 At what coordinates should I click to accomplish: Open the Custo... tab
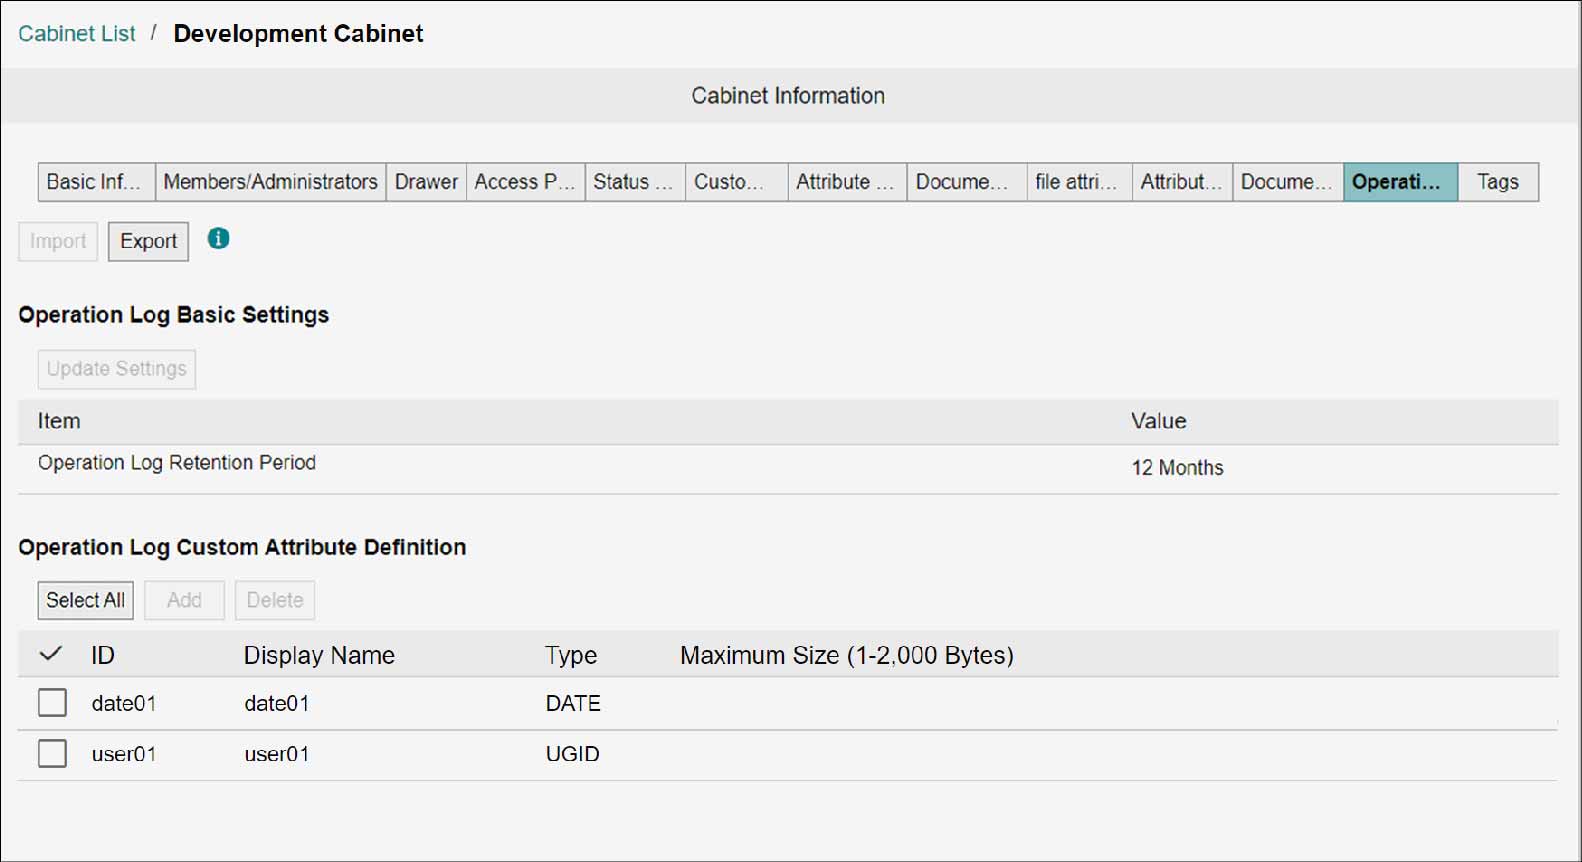click(737, 182)
